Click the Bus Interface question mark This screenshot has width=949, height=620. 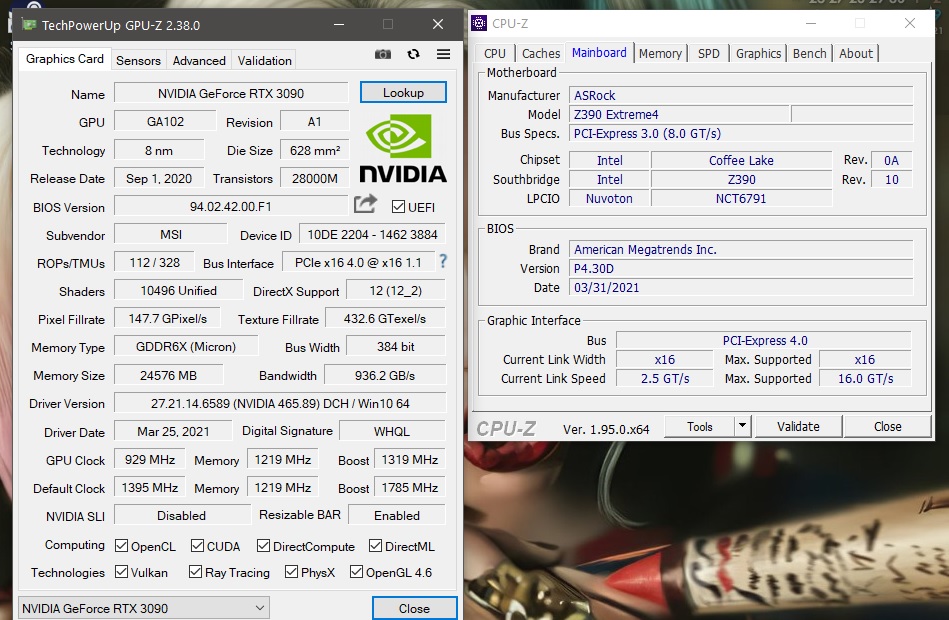point(443,261)
